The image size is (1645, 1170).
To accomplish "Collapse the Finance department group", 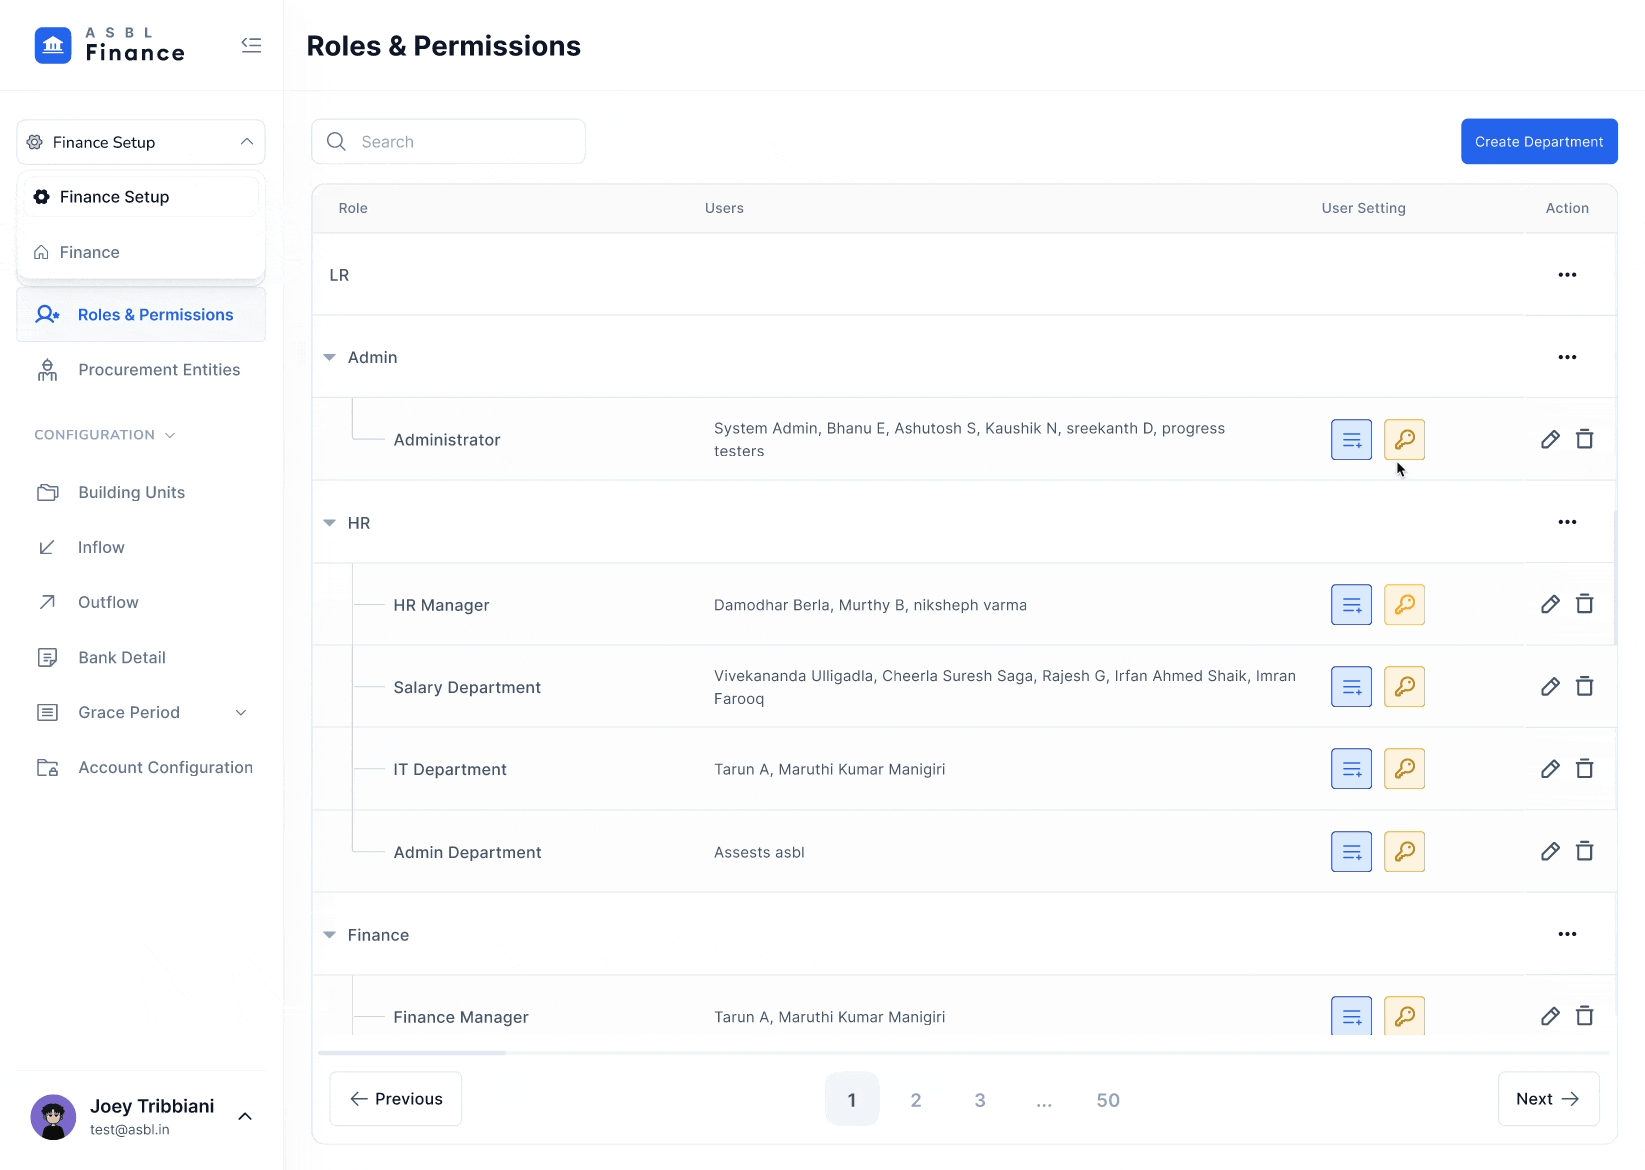I will click(329, 935).
